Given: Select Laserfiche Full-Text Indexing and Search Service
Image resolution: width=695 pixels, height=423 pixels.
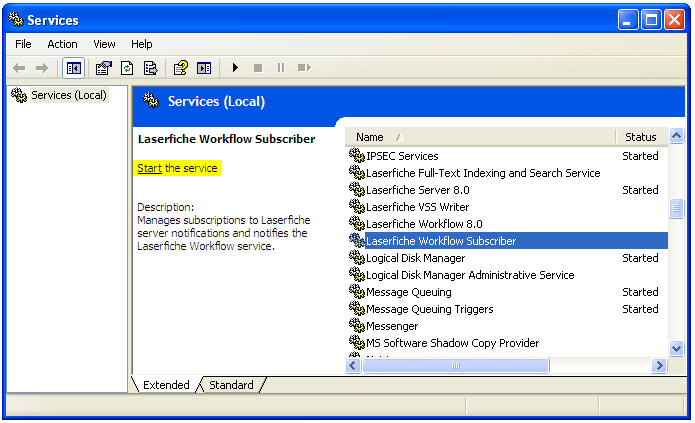Looking at the screenshot, I should (507, 173).
